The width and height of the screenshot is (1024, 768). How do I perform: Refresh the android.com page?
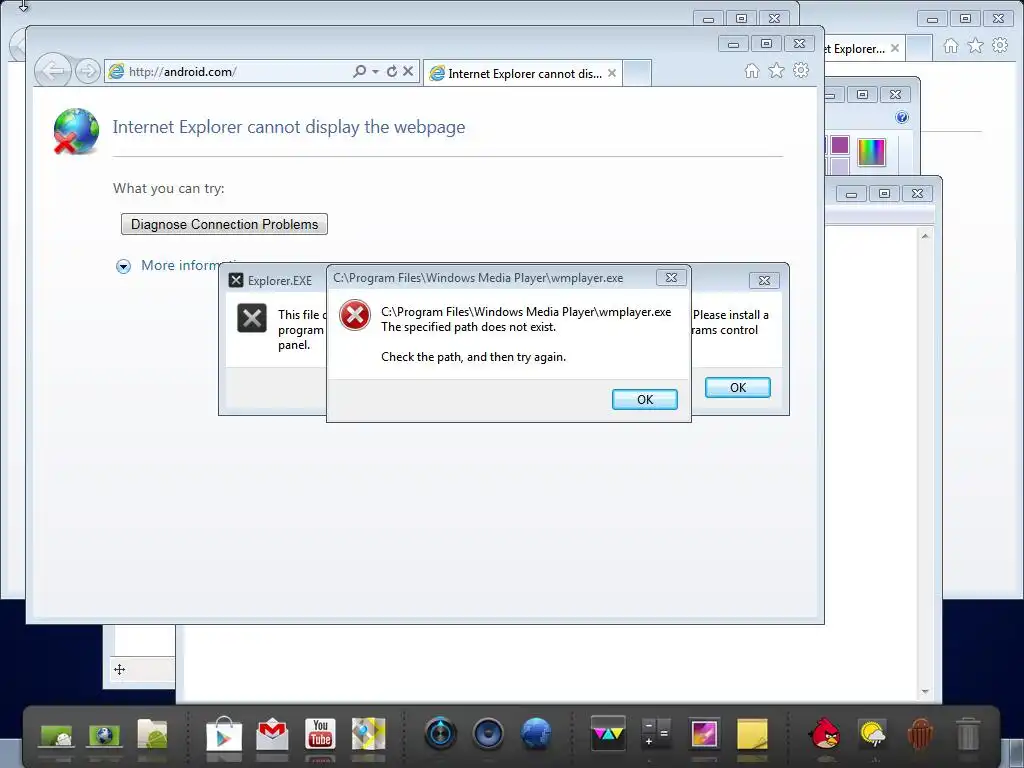[x=392, y=71]
